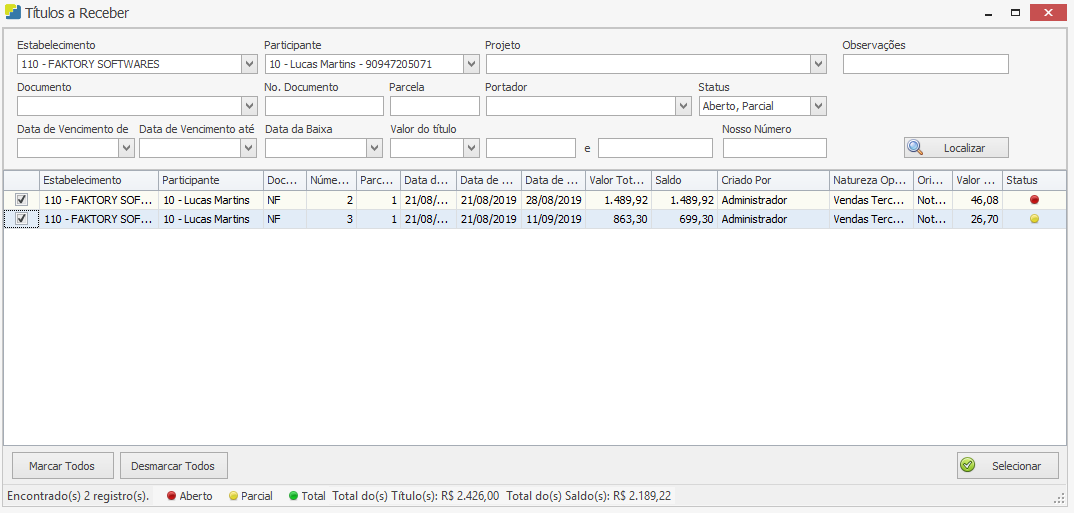Click the Nosso Número input field
Image resolution: width=1074 pixels, height=513 pixels.
coord(774,148)
